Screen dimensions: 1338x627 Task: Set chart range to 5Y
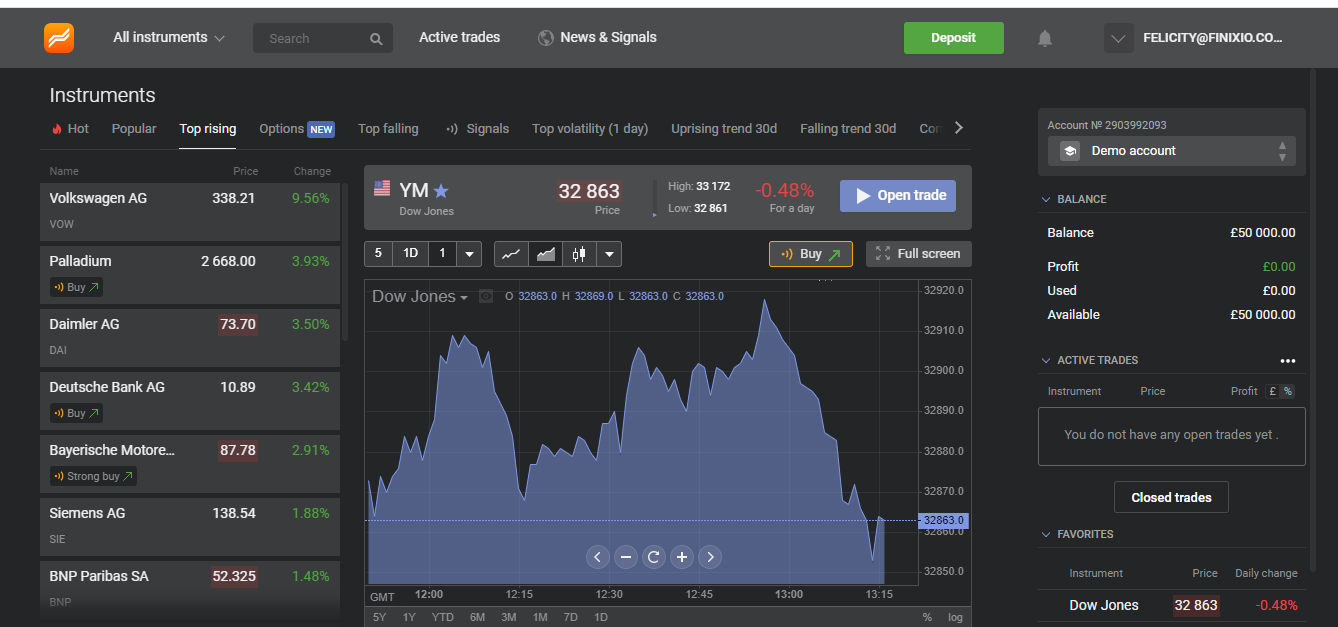[380, 617]
